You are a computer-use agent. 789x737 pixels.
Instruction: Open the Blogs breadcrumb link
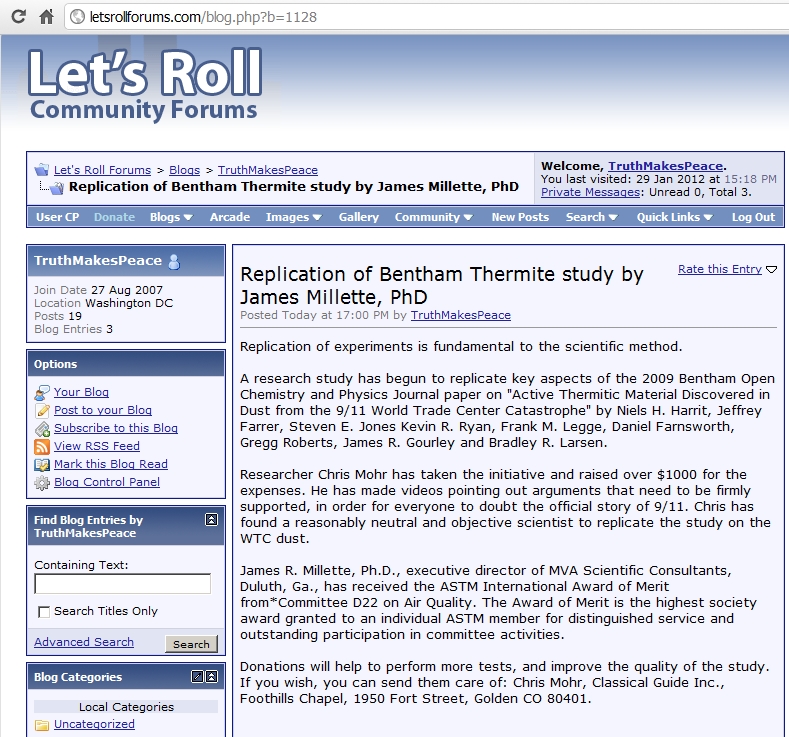click(x=184, y=170)
